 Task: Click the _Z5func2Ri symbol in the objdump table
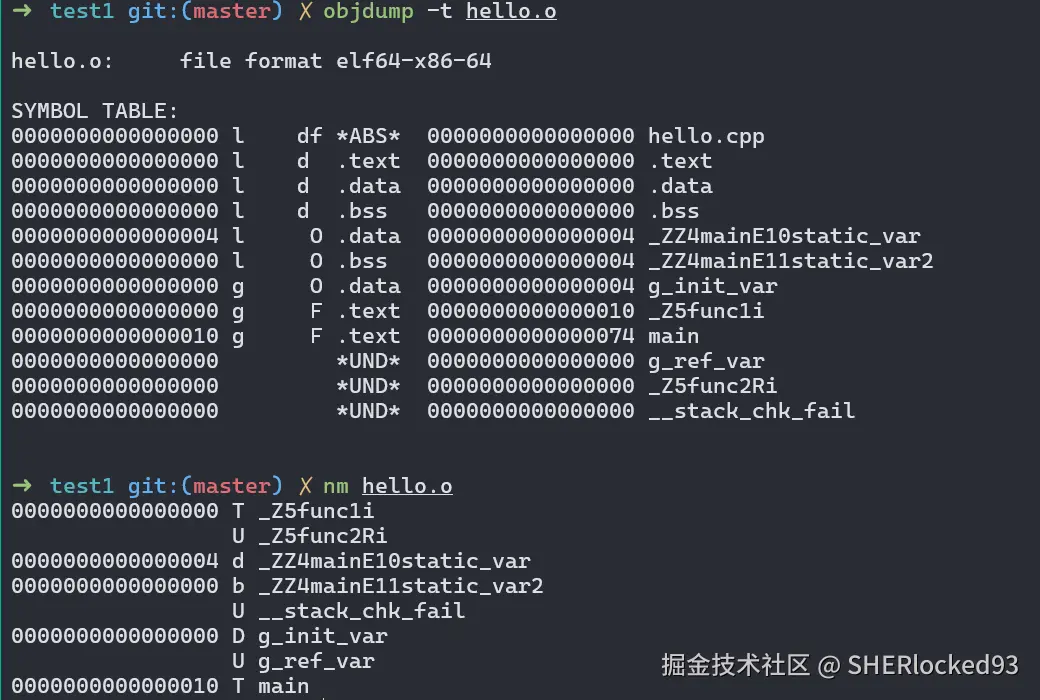pyautogui.click(x=712, y=386)
